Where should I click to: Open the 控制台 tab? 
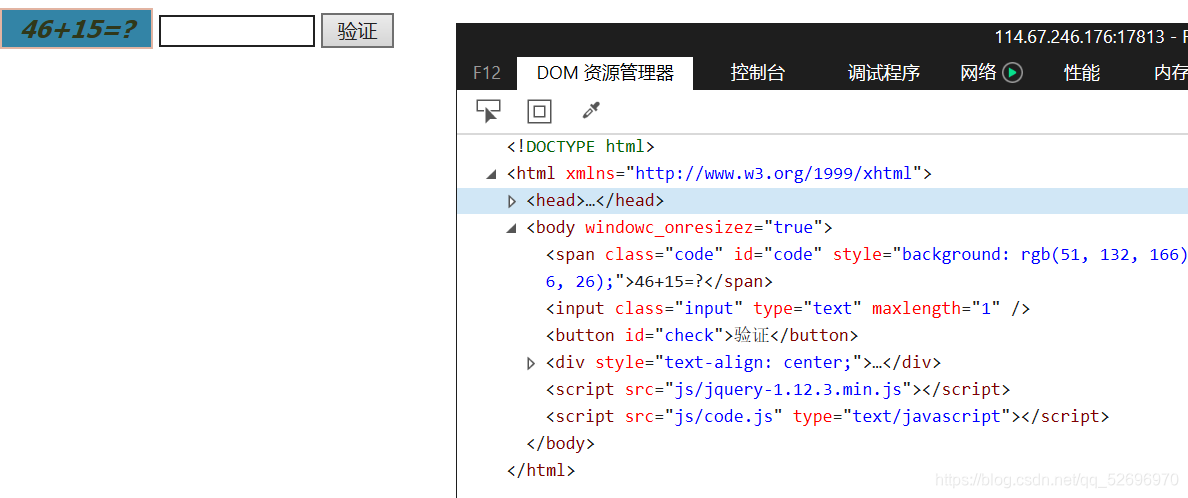click(758, 73)
